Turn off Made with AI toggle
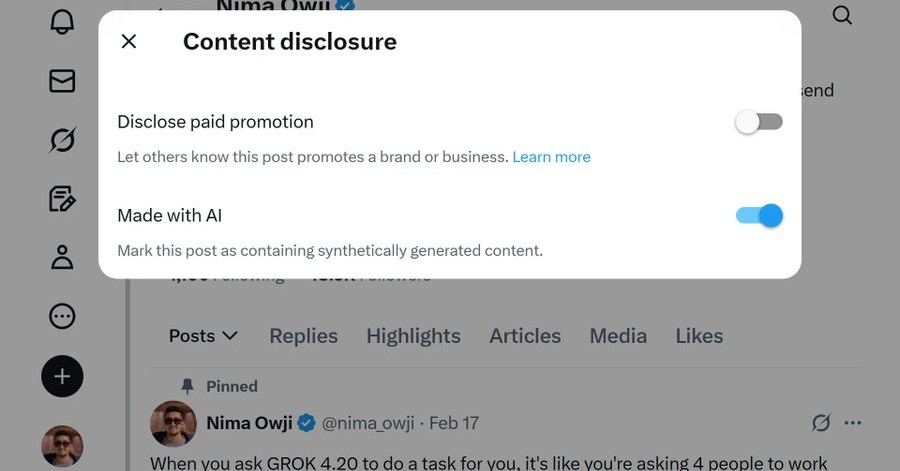The height and width of the screenshot is (471, 900). [x=759, y=215]
